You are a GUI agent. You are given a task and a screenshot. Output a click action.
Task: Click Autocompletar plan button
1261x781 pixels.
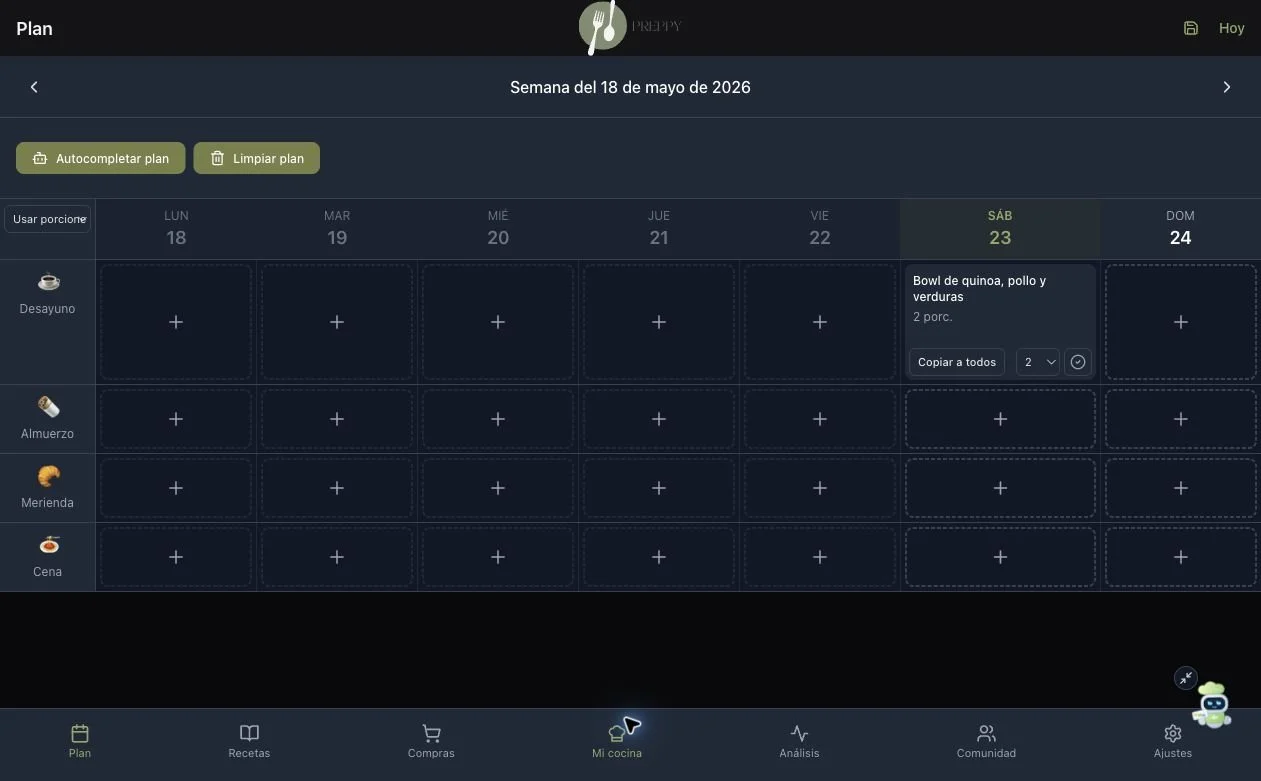(100, 158)
